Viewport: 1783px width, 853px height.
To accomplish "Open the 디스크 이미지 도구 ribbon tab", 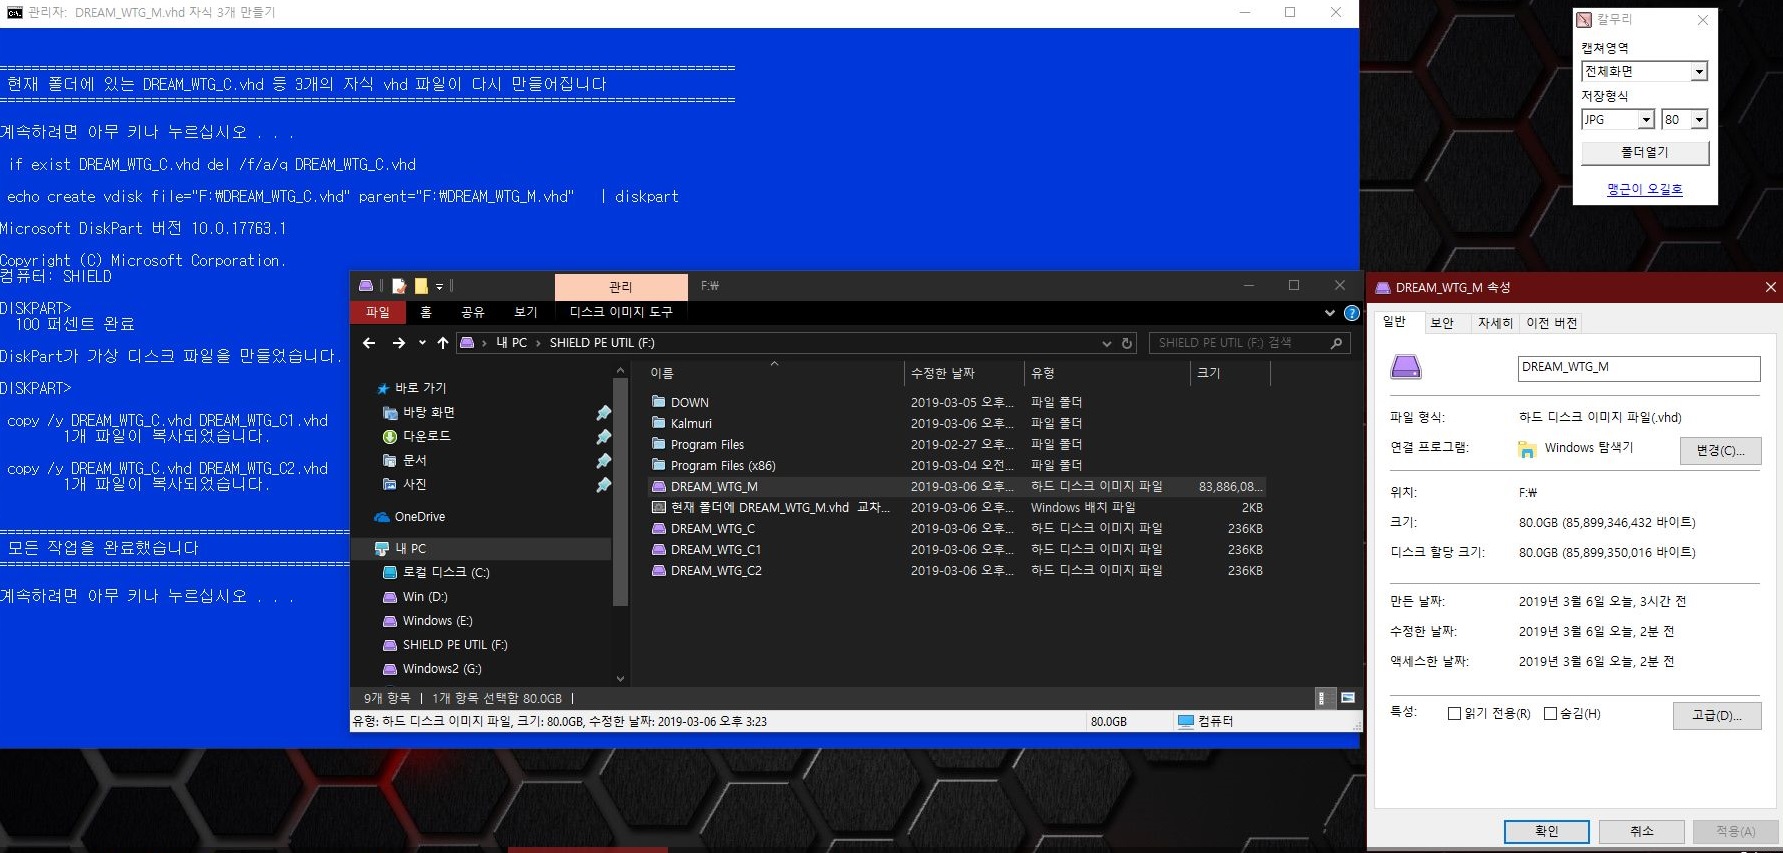I will (x=621, y=312).
